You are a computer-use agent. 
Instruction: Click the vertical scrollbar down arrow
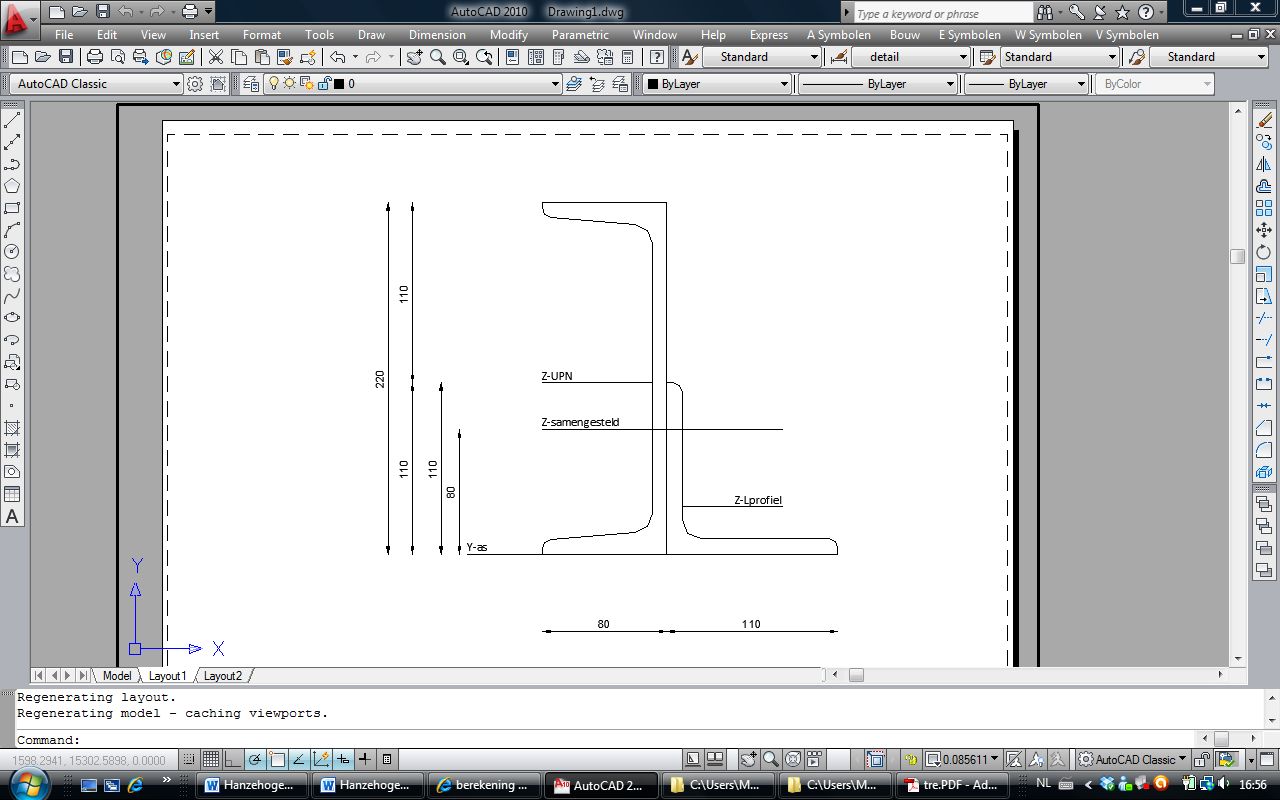coord(1238,658)
